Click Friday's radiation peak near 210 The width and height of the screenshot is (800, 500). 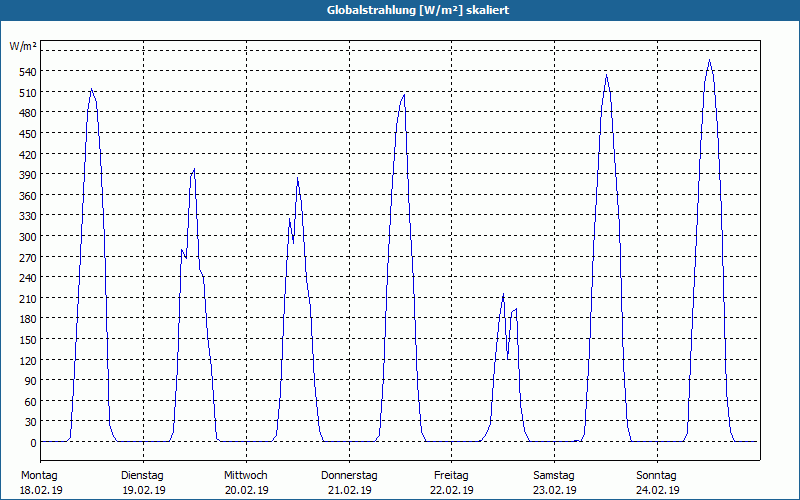pos(503,294)
